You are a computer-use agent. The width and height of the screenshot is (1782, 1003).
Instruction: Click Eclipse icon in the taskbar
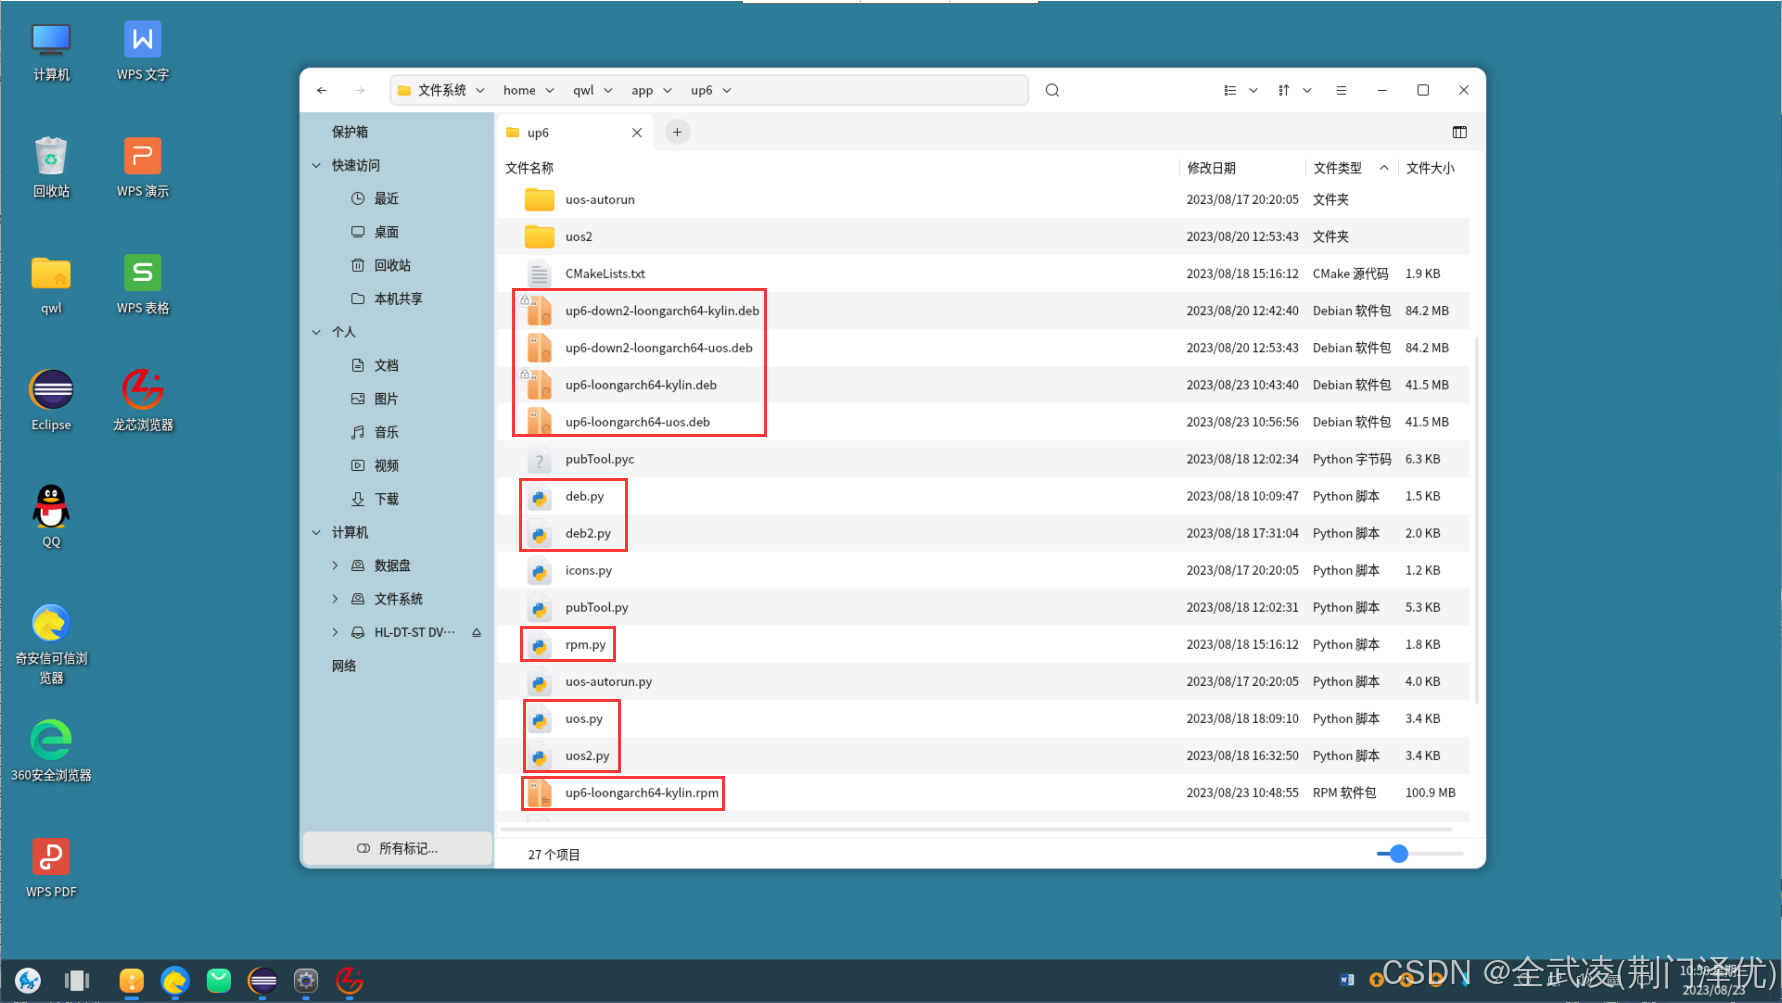tap(262, 981)
